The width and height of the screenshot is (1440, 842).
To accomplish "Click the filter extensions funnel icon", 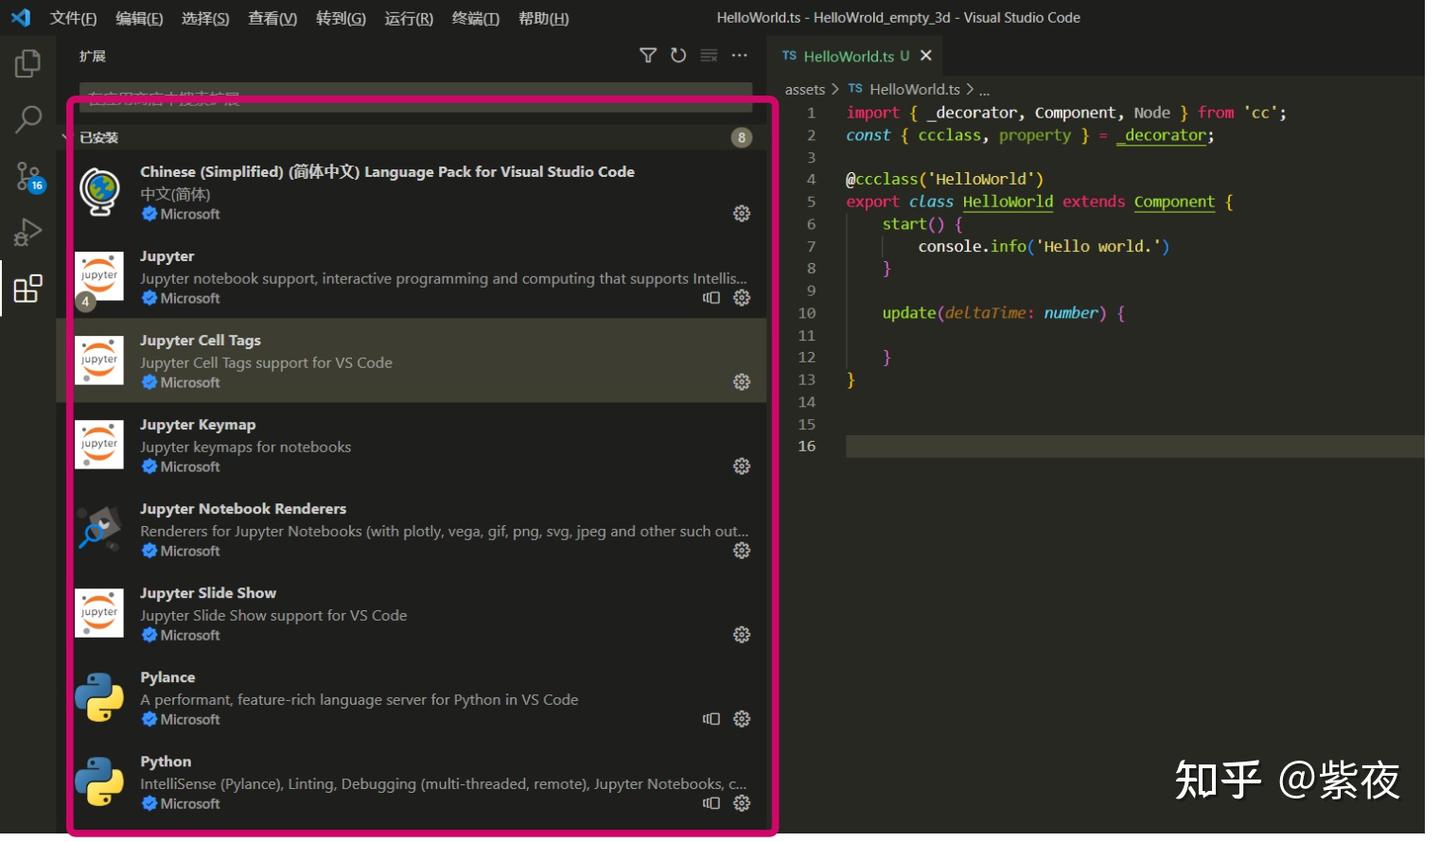I will click(x=648, y=56).
